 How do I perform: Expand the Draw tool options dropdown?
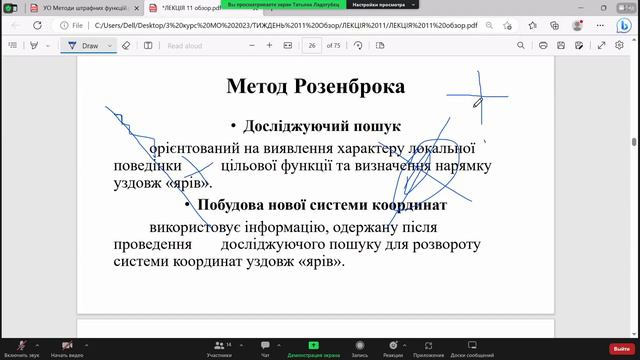[x=110, y=46]
